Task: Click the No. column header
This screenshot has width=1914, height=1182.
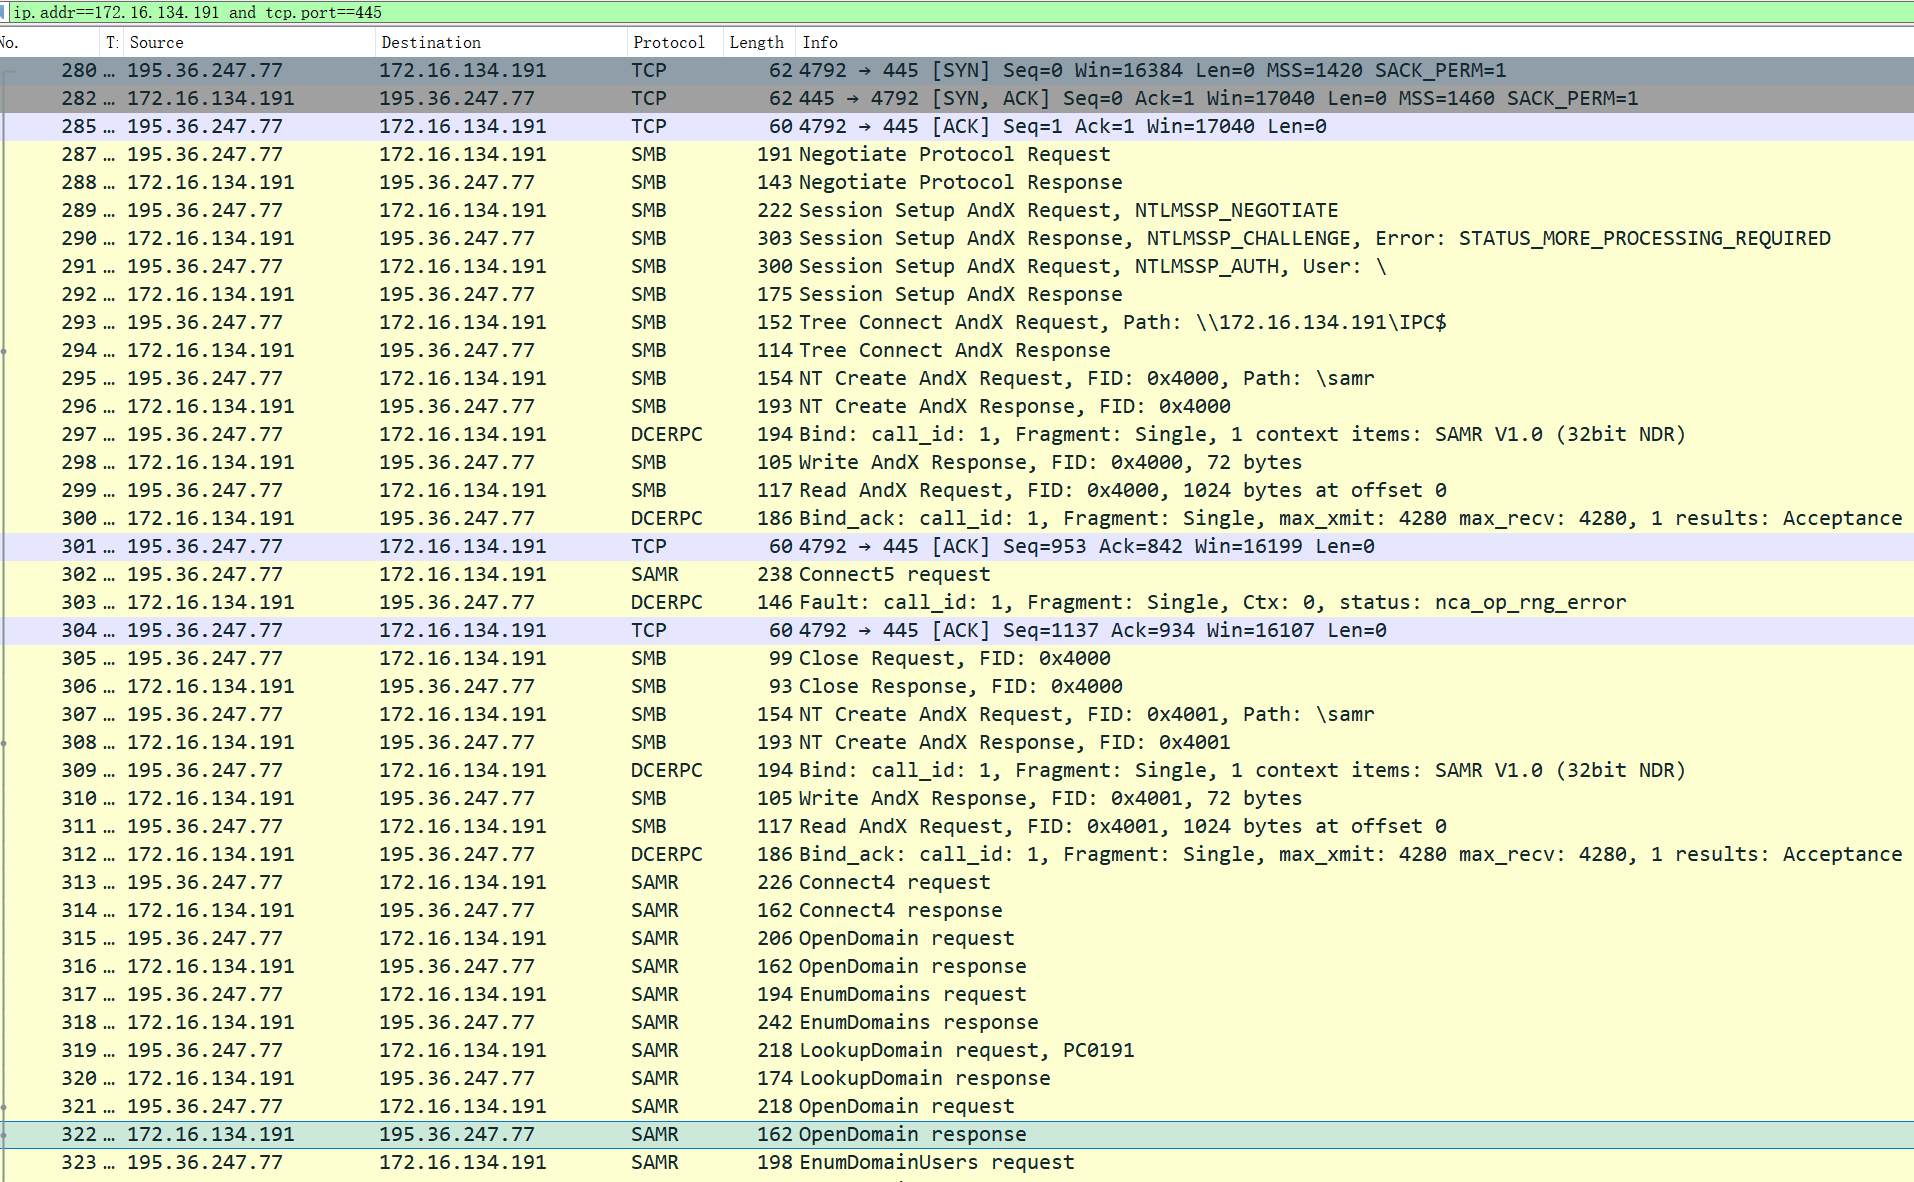Action: (x=50, y=42)
